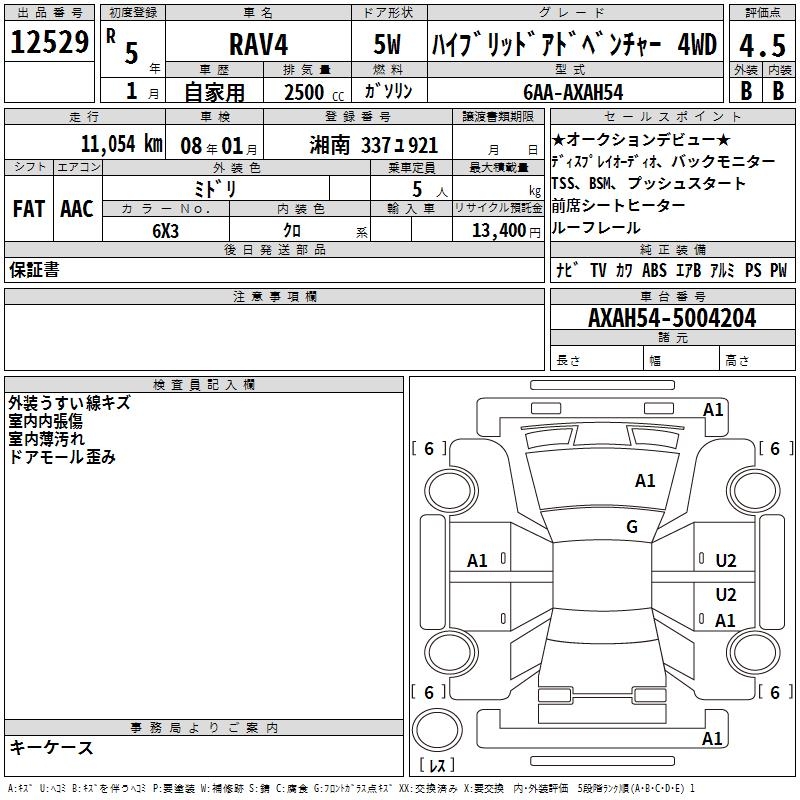
Task: Select mileage 11,054 km
Action: [x=121, y=143]
